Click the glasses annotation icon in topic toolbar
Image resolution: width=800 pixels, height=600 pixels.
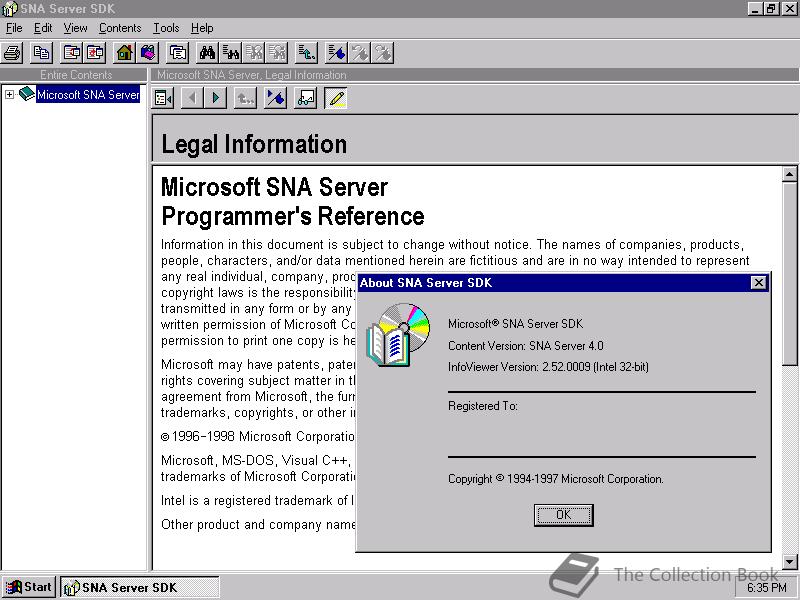point(305,97)
